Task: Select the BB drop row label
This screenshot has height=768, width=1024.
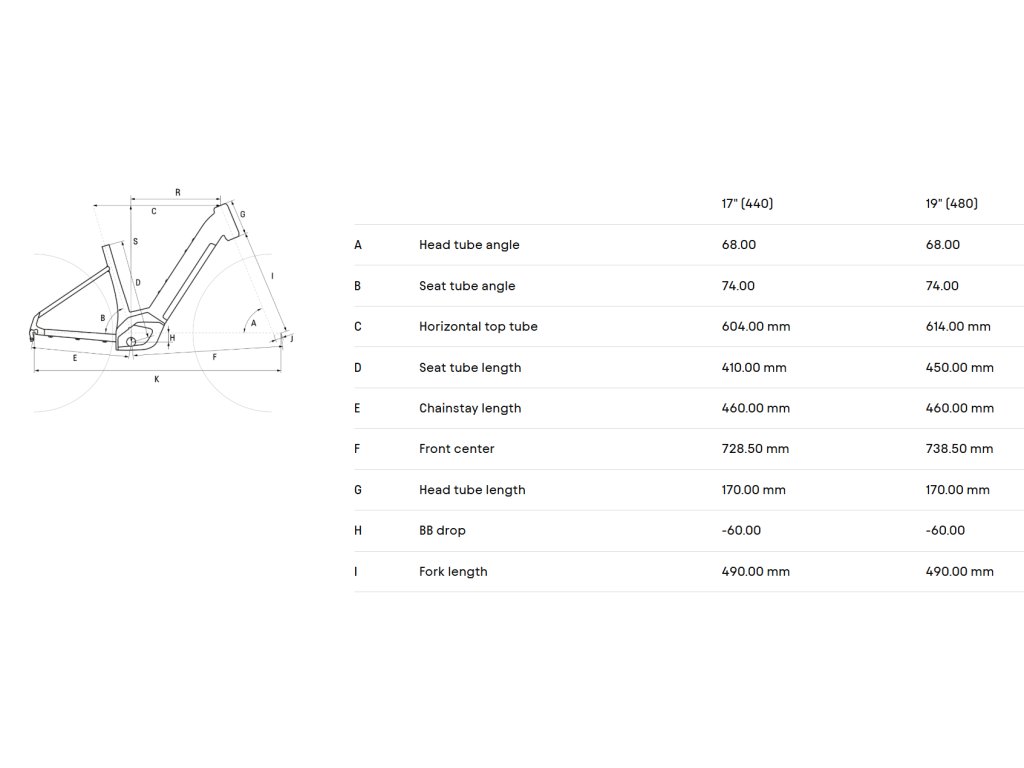Action: click(x=442, y=531)
